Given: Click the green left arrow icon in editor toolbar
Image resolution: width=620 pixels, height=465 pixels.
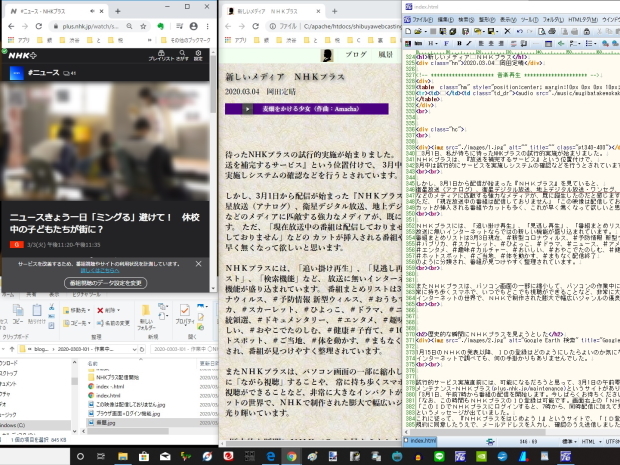Looking at the screenshot, I should [x=560, y=43].
